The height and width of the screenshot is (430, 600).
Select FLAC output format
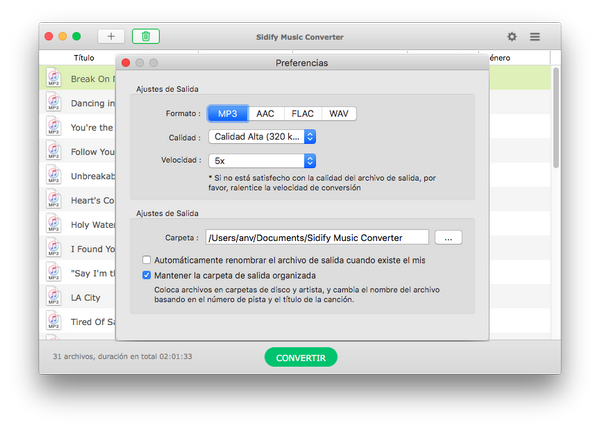pyautogui.click(x=302, y=114)
